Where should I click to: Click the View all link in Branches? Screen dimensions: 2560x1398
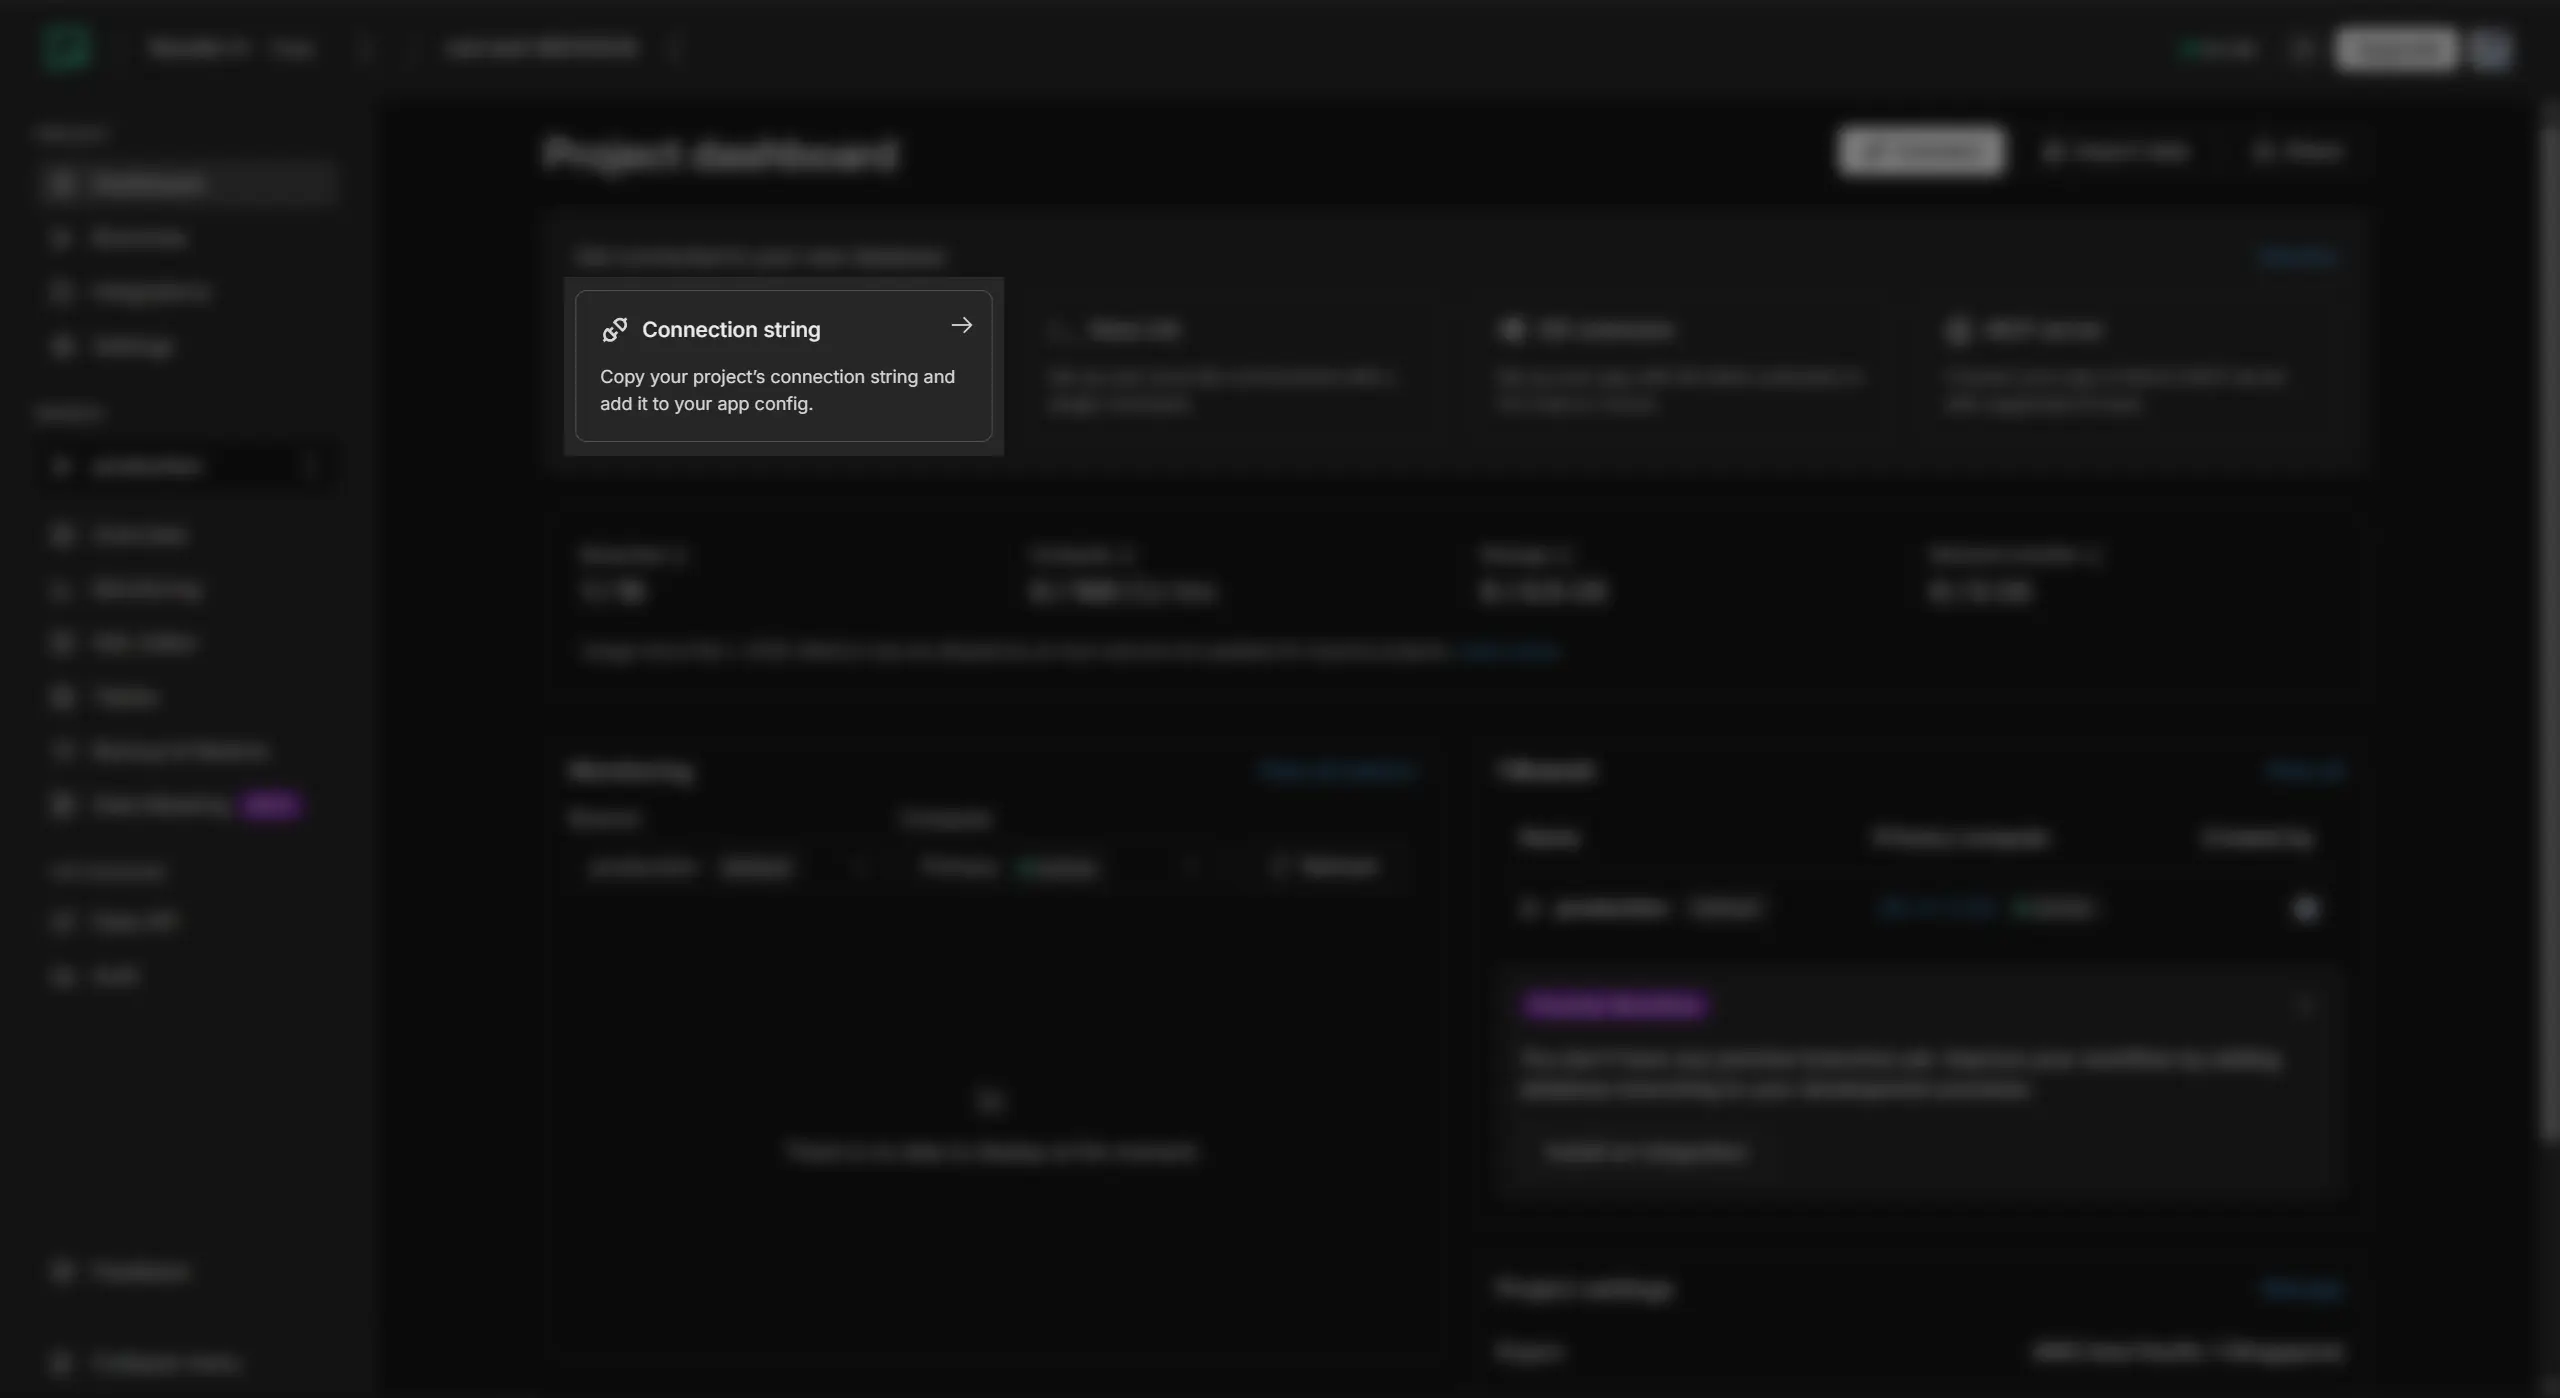[2303, 770]
